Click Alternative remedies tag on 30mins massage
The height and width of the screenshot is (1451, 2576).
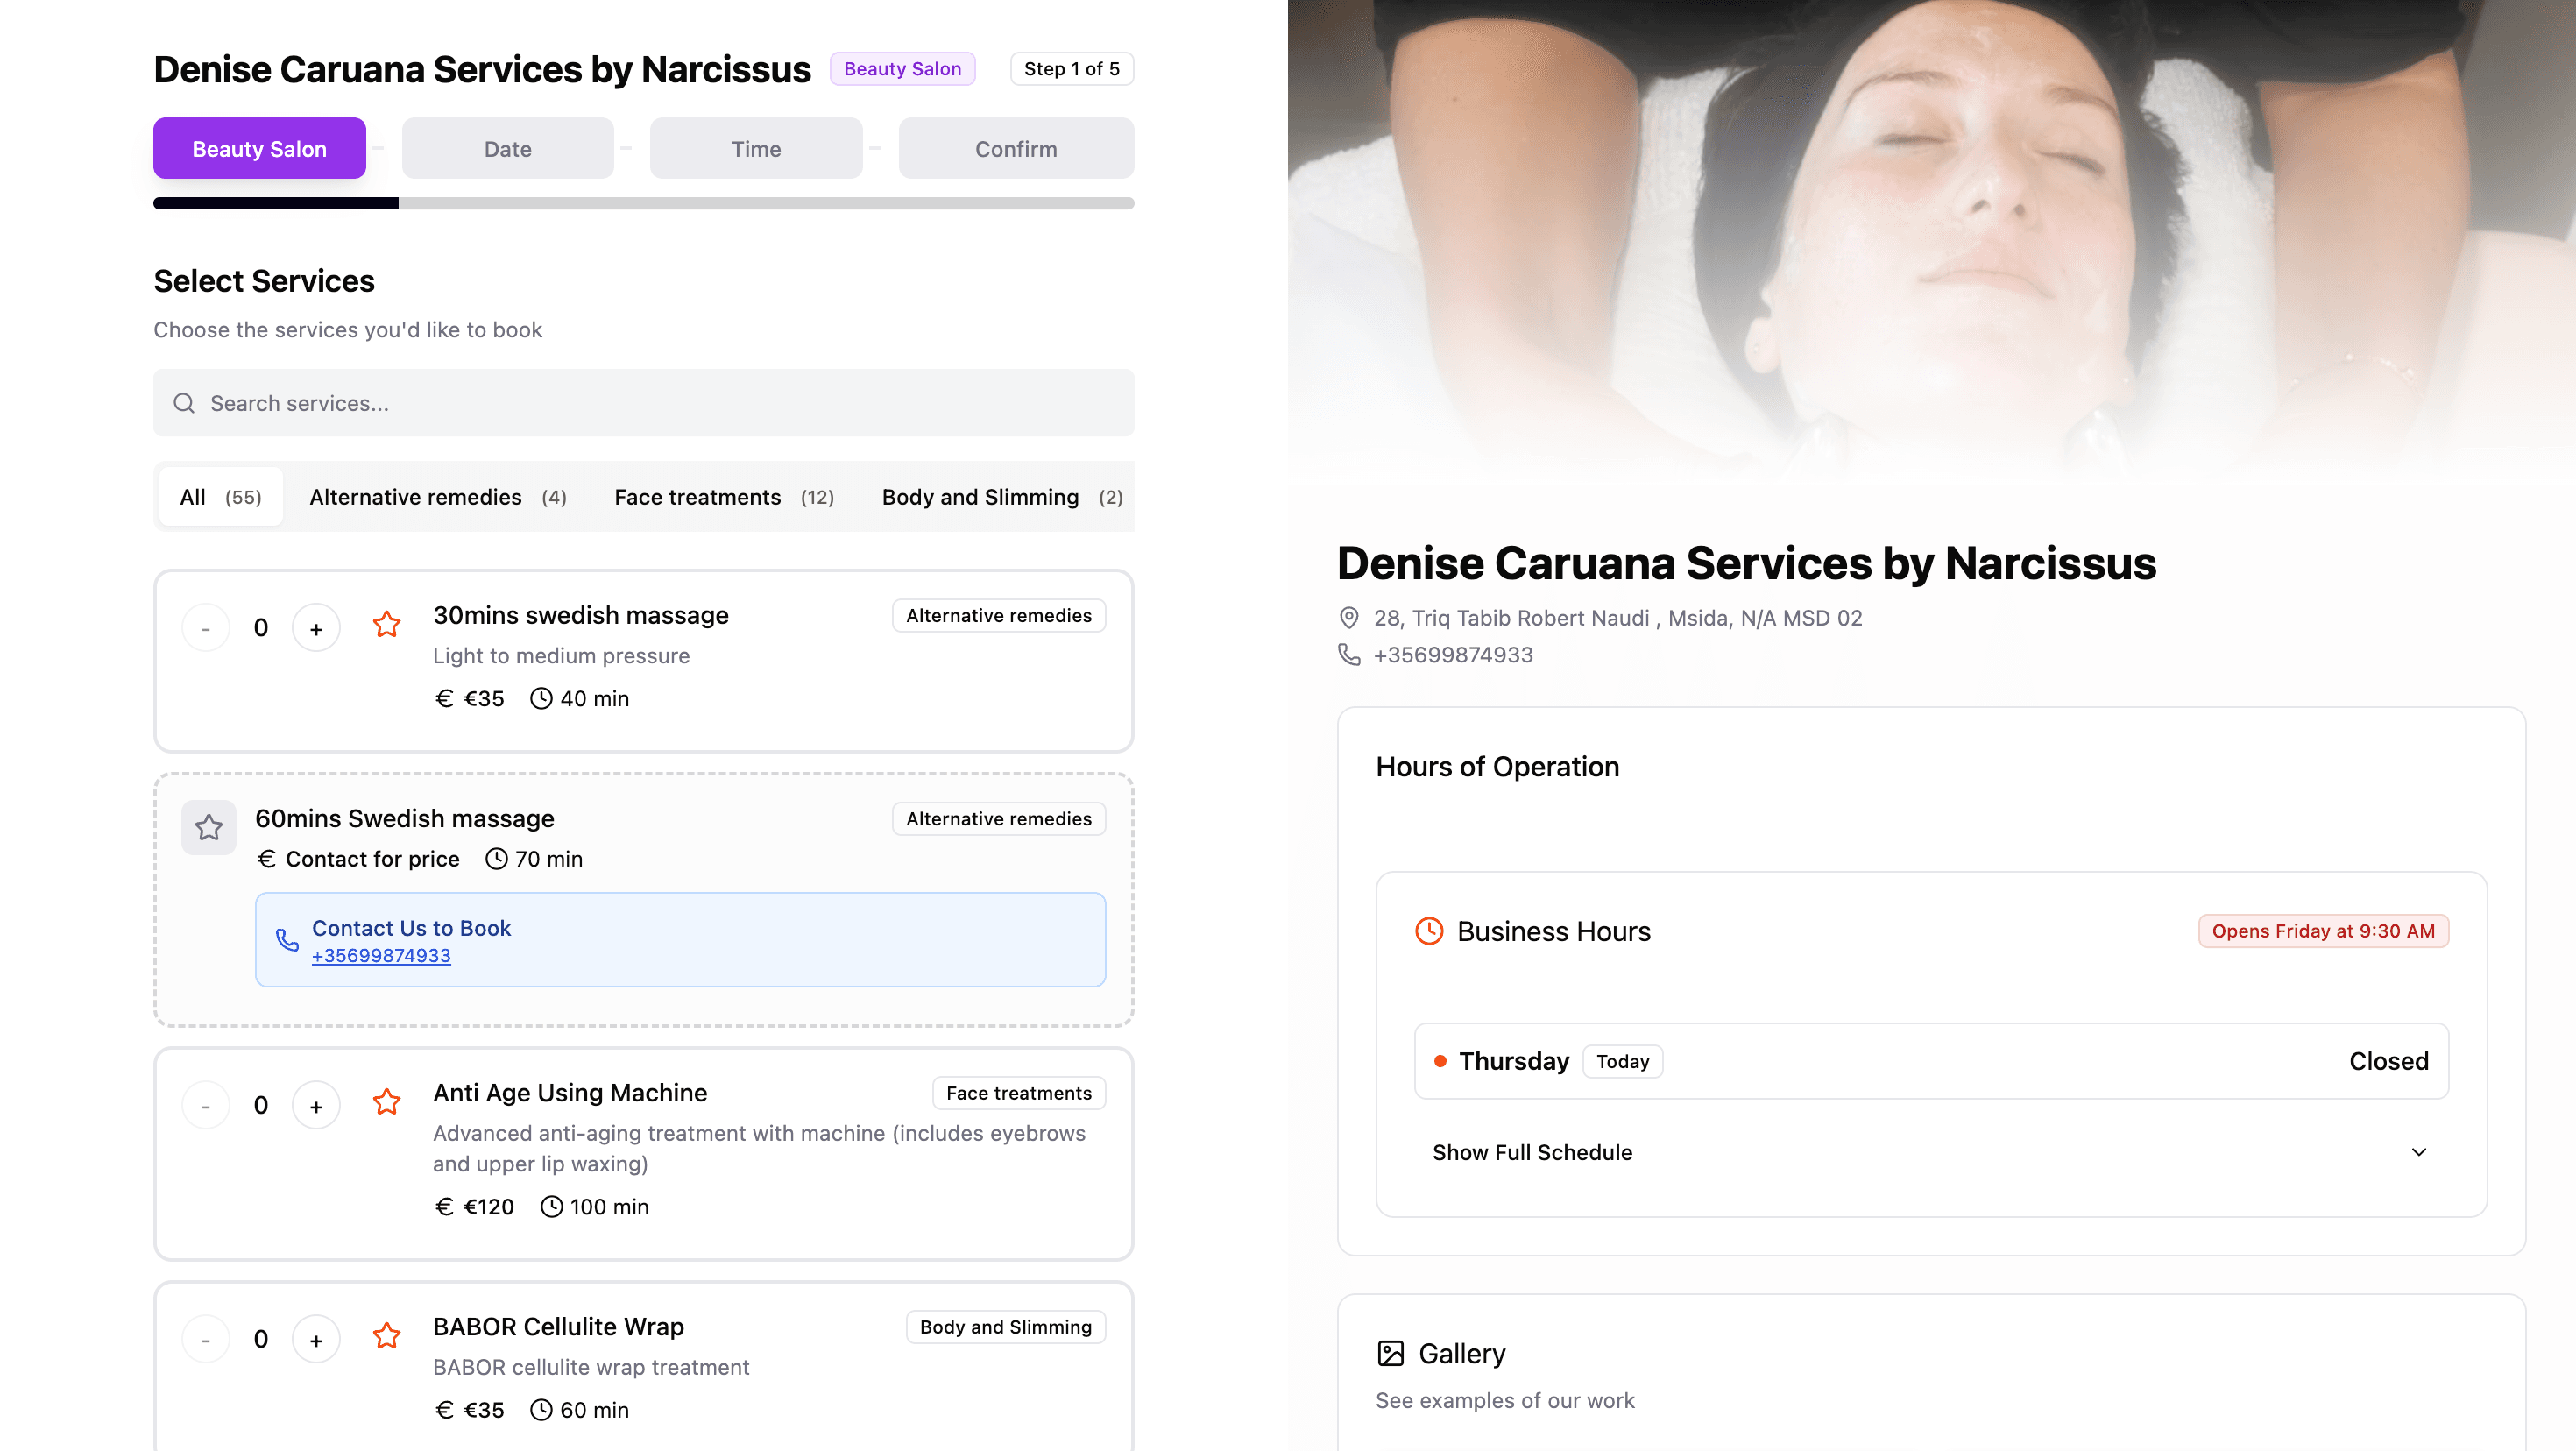(998, 616)
